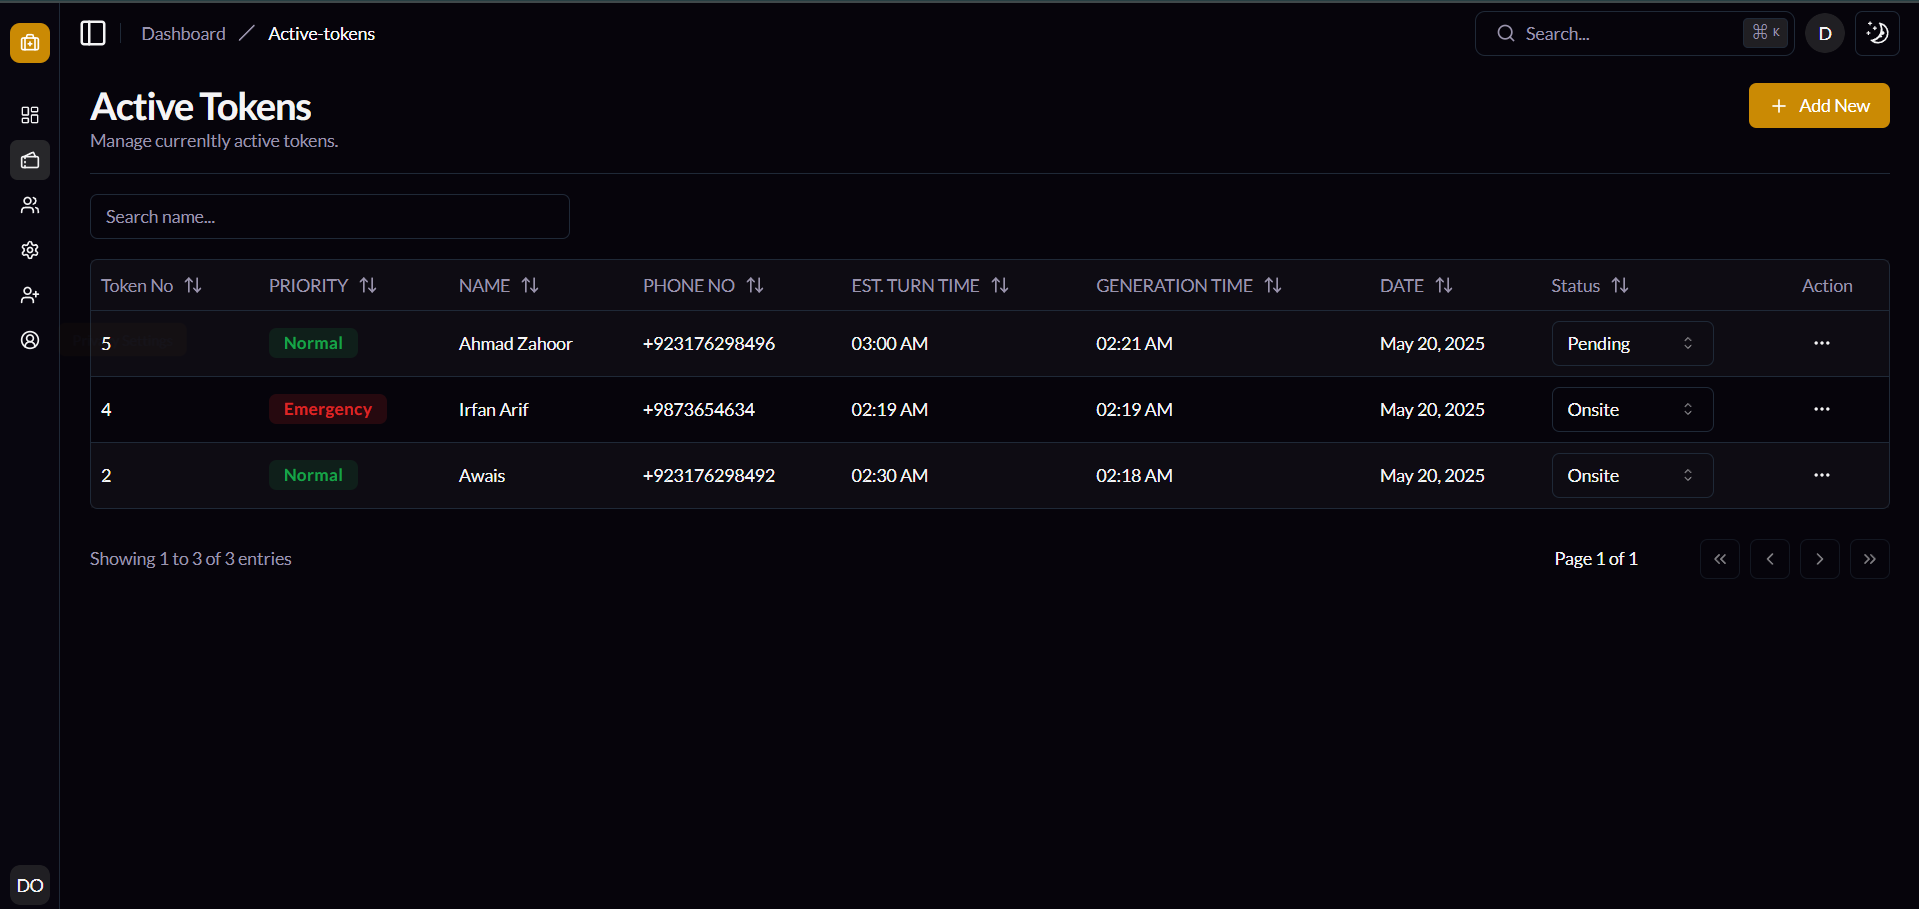The image size is (1919, 909).
Task: Open Settings via the gear icon
Action: 29,250
